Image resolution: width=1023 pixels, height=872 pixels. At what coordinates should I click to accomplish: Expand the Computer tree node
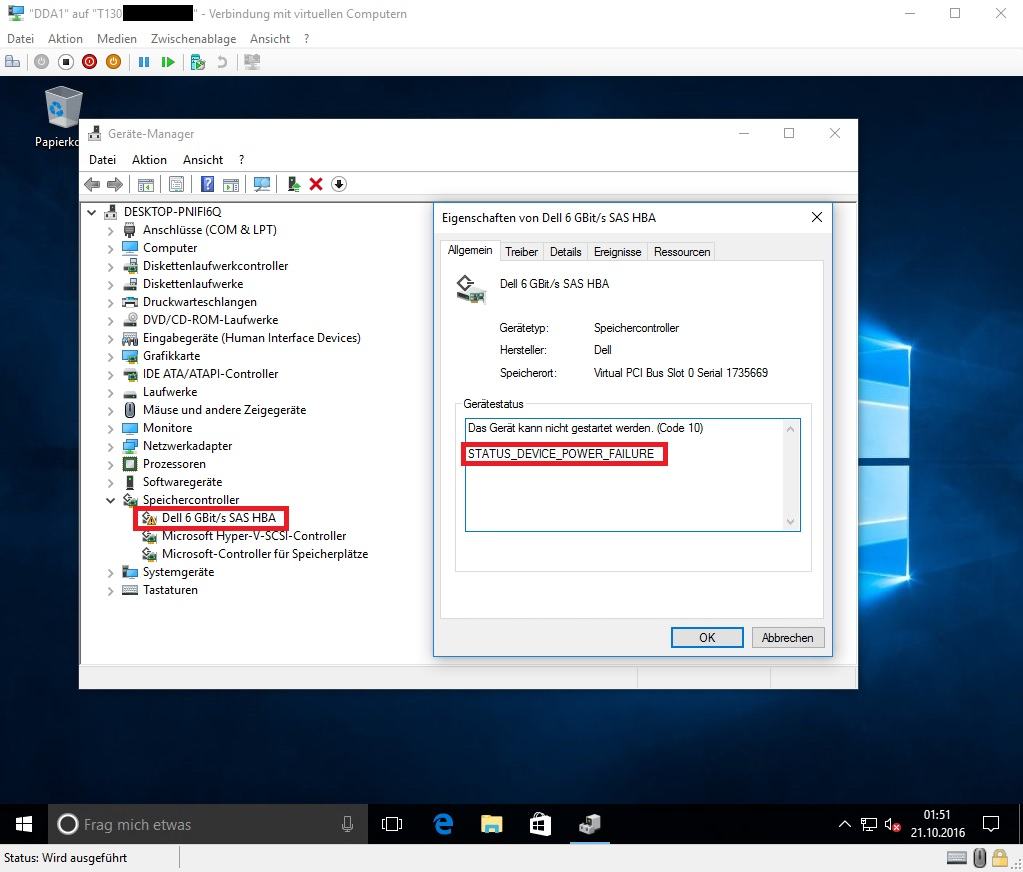110,249
